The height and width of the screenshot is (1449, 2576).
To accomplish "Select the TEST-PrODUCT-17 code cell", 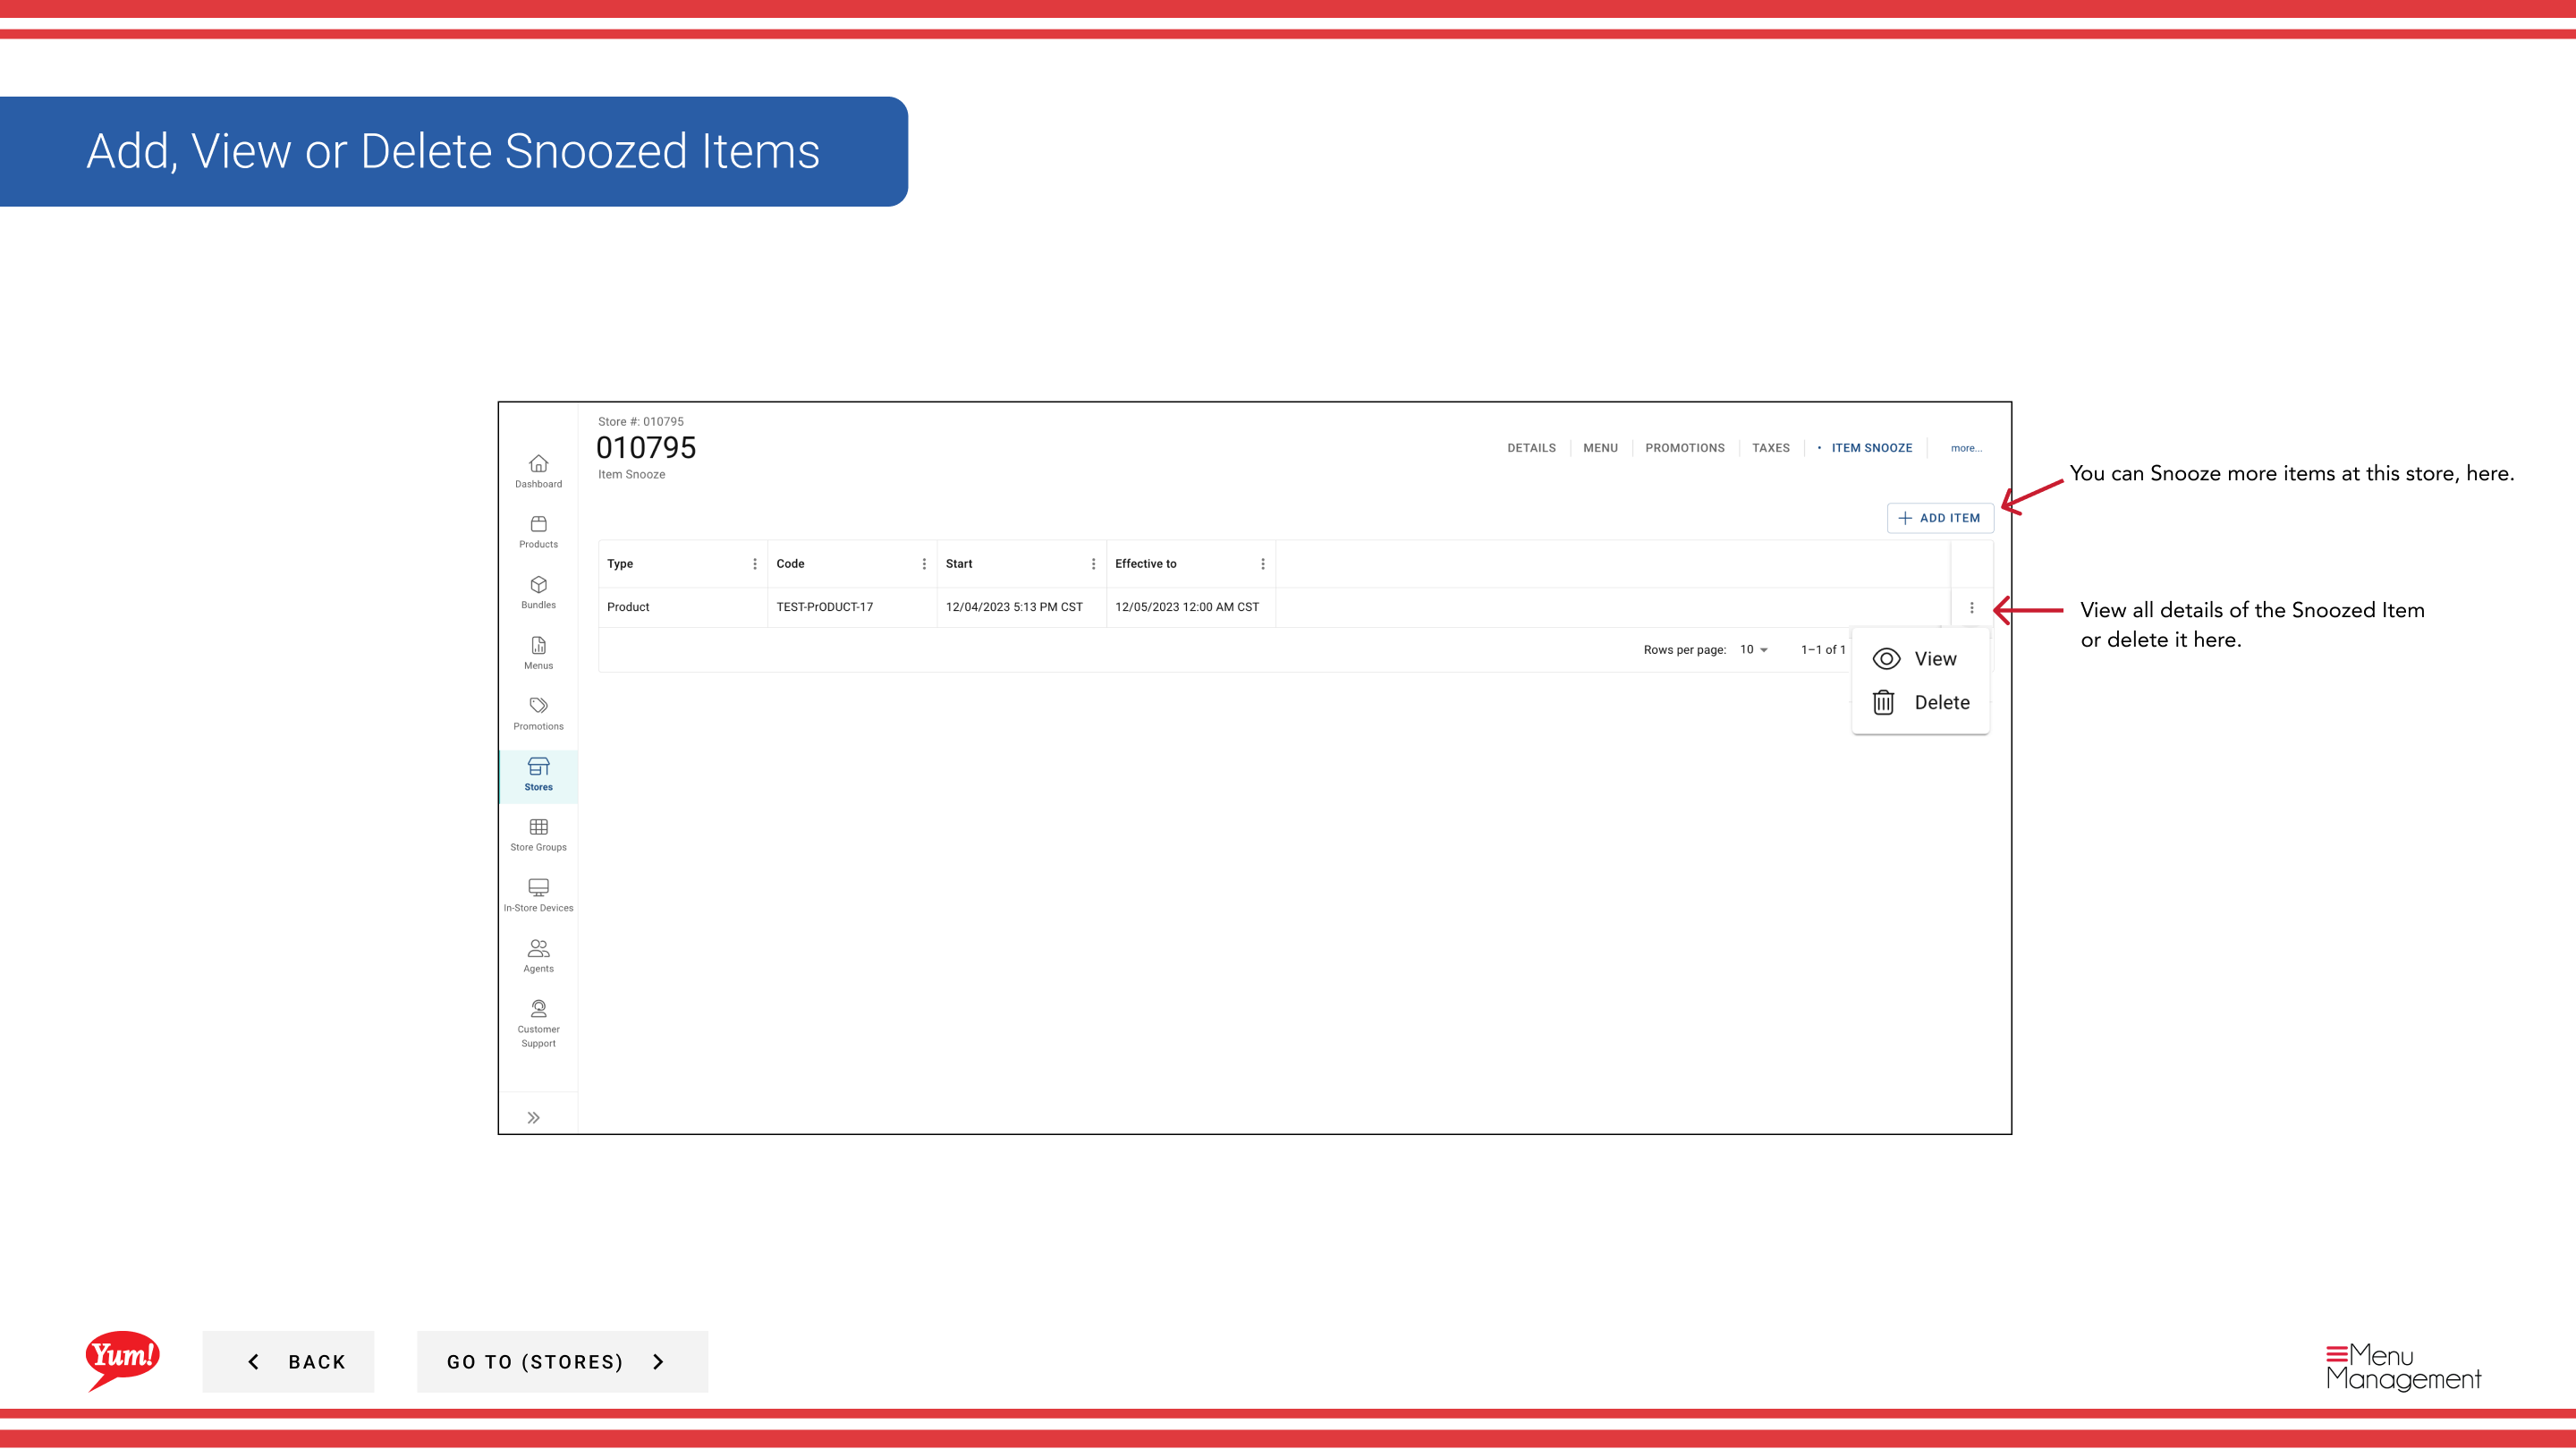I will (x=852, y=607).
